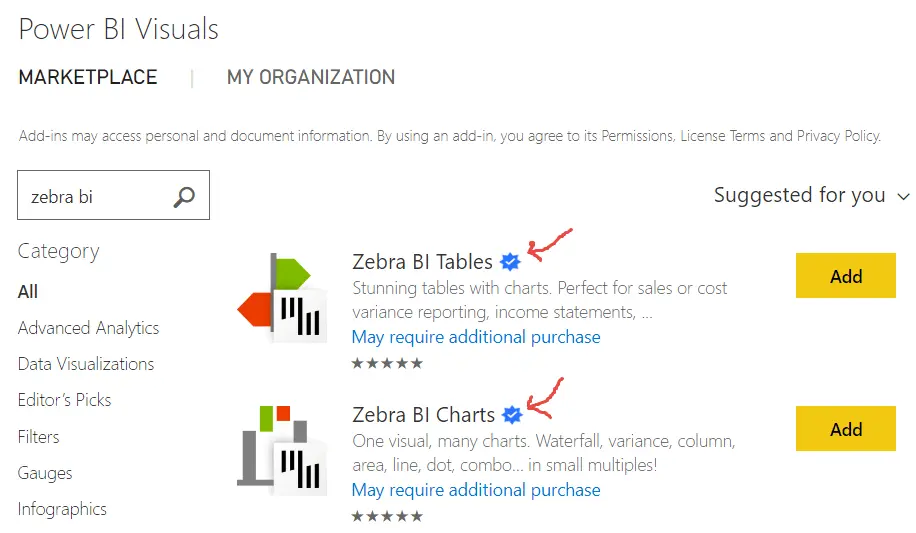Switch to the My Organization tab

pyautogui.click(x=311, y=77)
